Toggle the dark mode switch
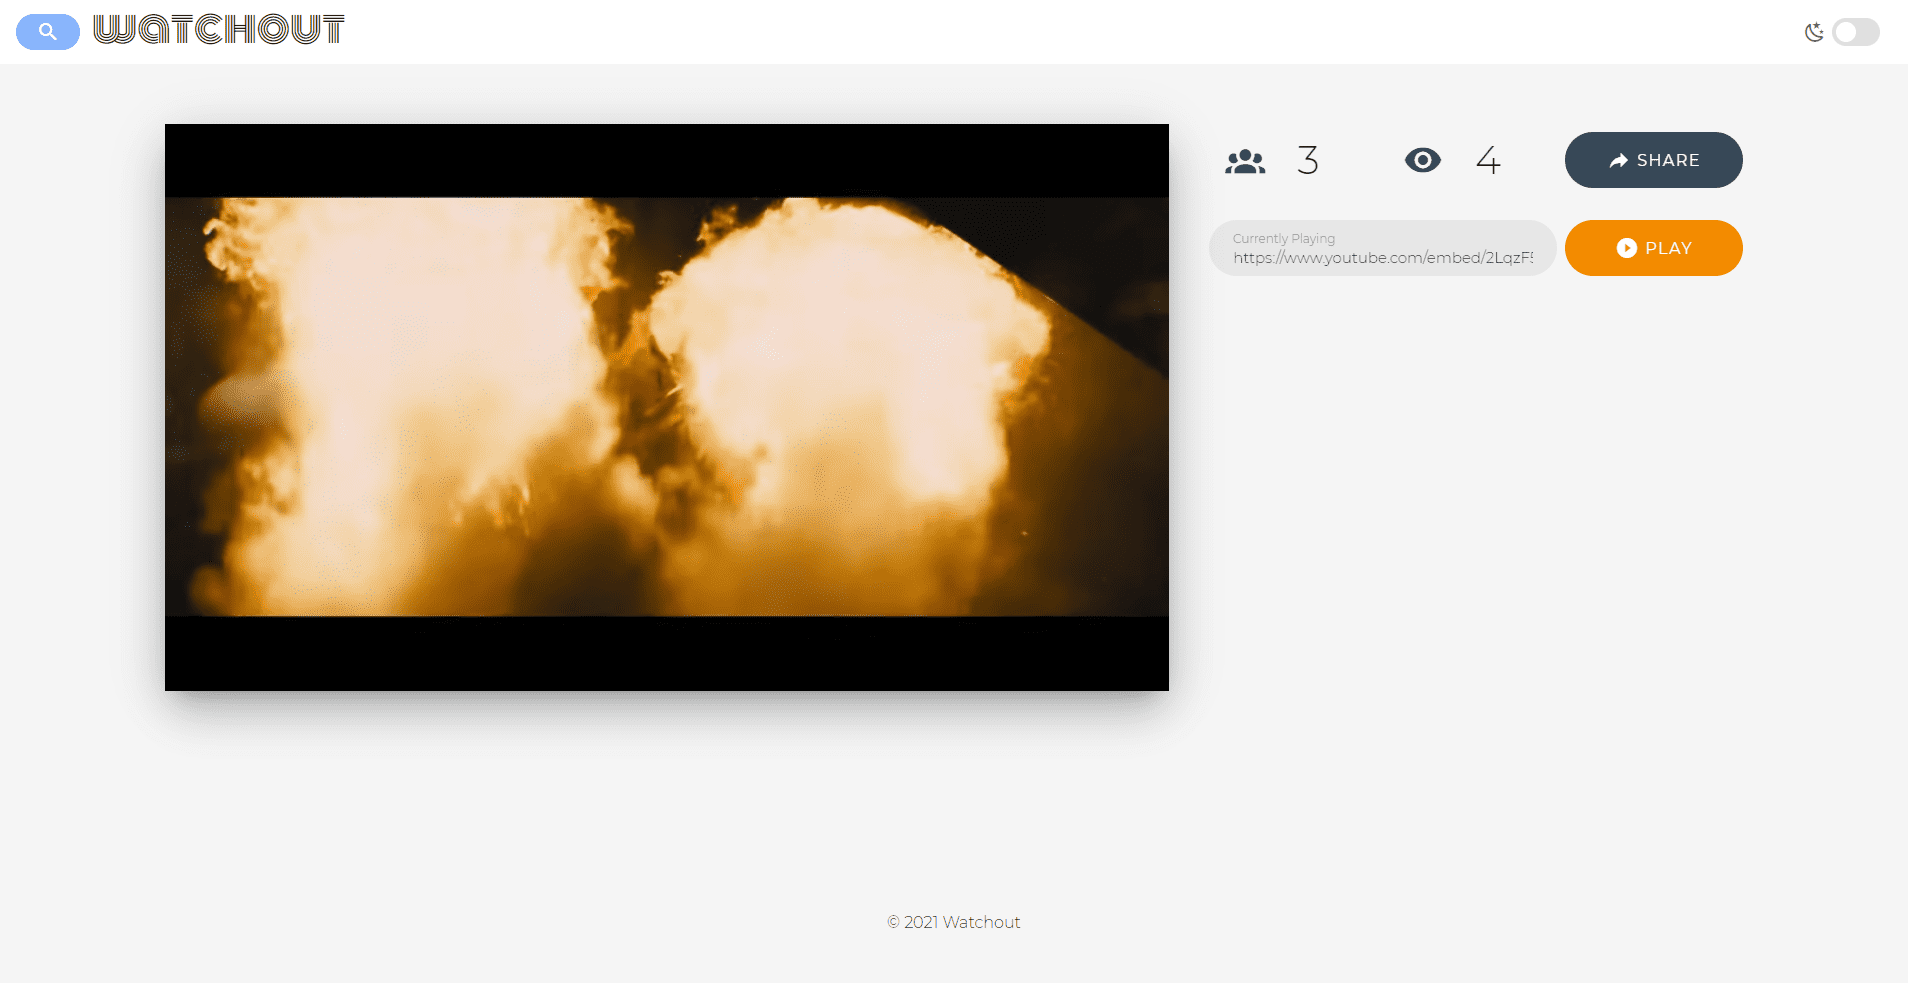 click(x=1856, y=32)
